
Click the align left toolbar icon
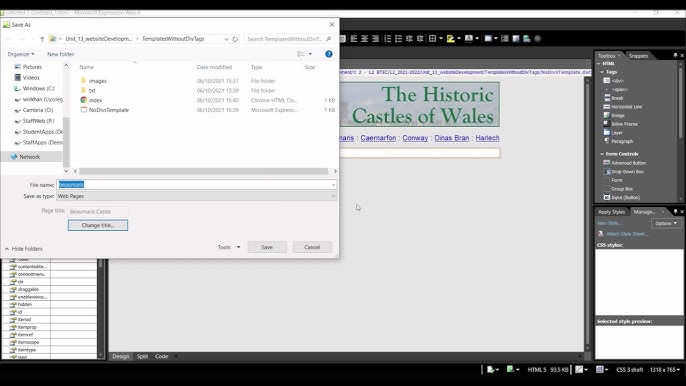354,39
